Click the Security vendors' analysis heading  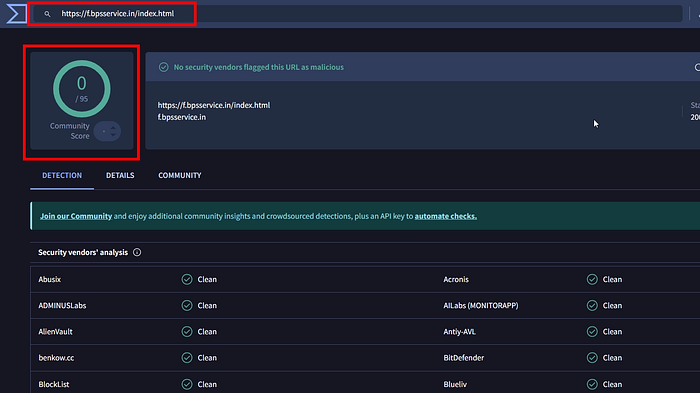[83, 252]
